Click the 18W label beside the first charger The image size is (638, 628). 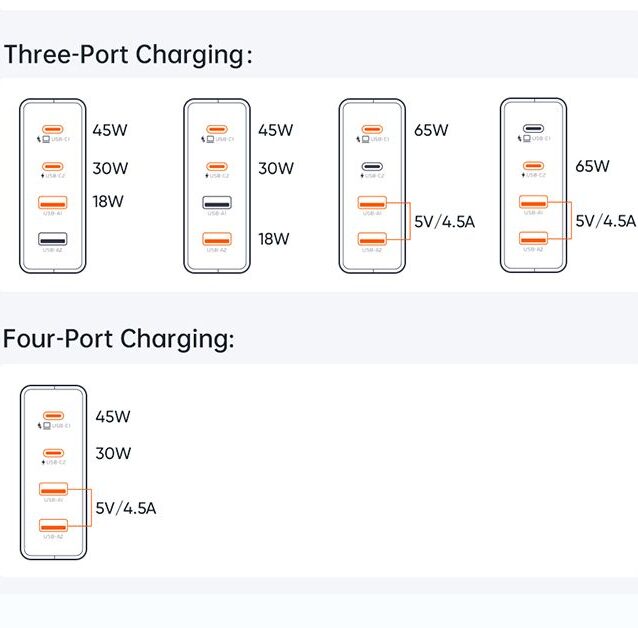click(x=108, y=201)
